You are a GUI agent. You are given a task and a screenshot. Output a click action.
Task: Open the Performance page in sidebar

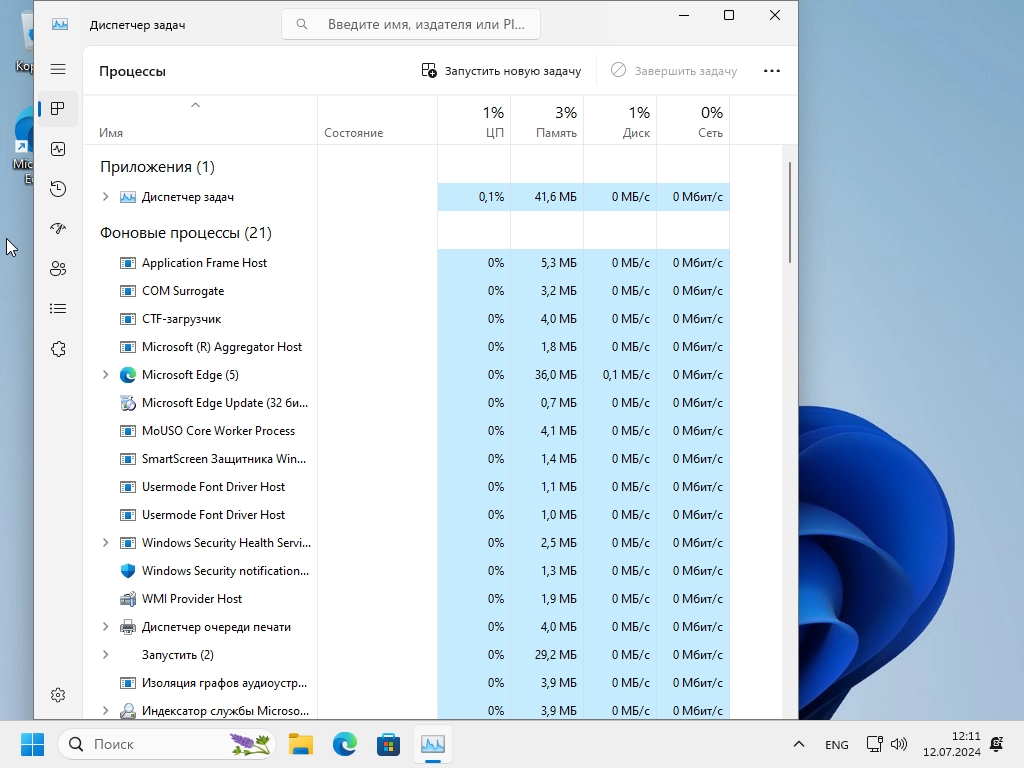click(58, 149)
